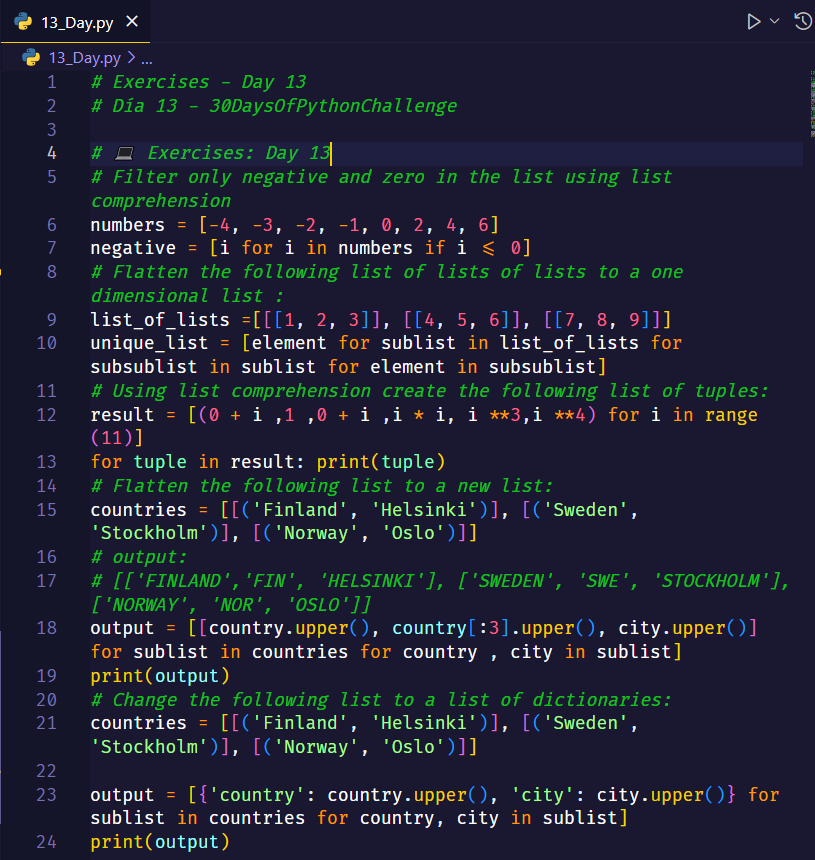The image size is (815, 860).
Task: Click the 'range' keyword on line 12
Action: 731,415
